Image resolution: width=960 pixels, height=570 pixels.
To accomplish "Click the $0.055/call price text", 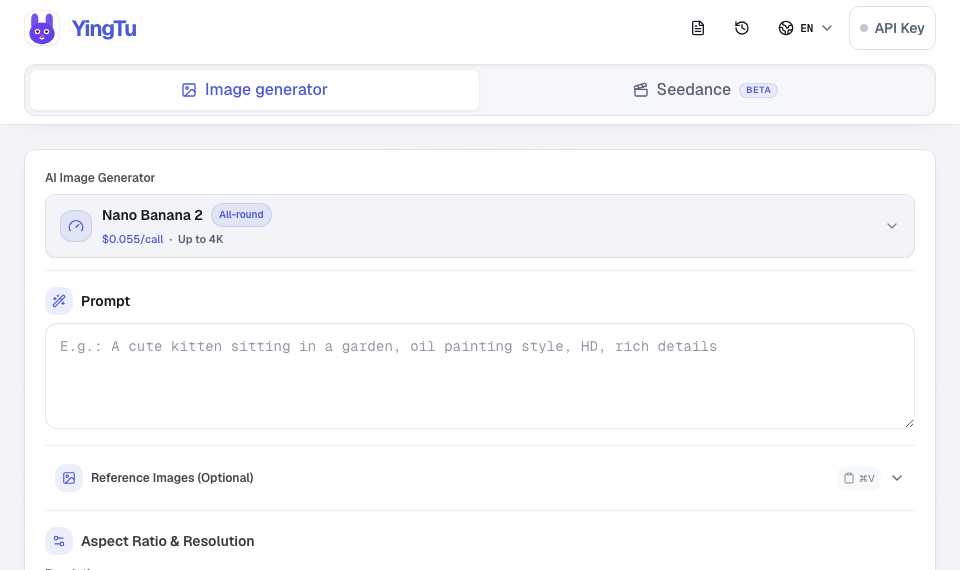I will tap(133, 239).
